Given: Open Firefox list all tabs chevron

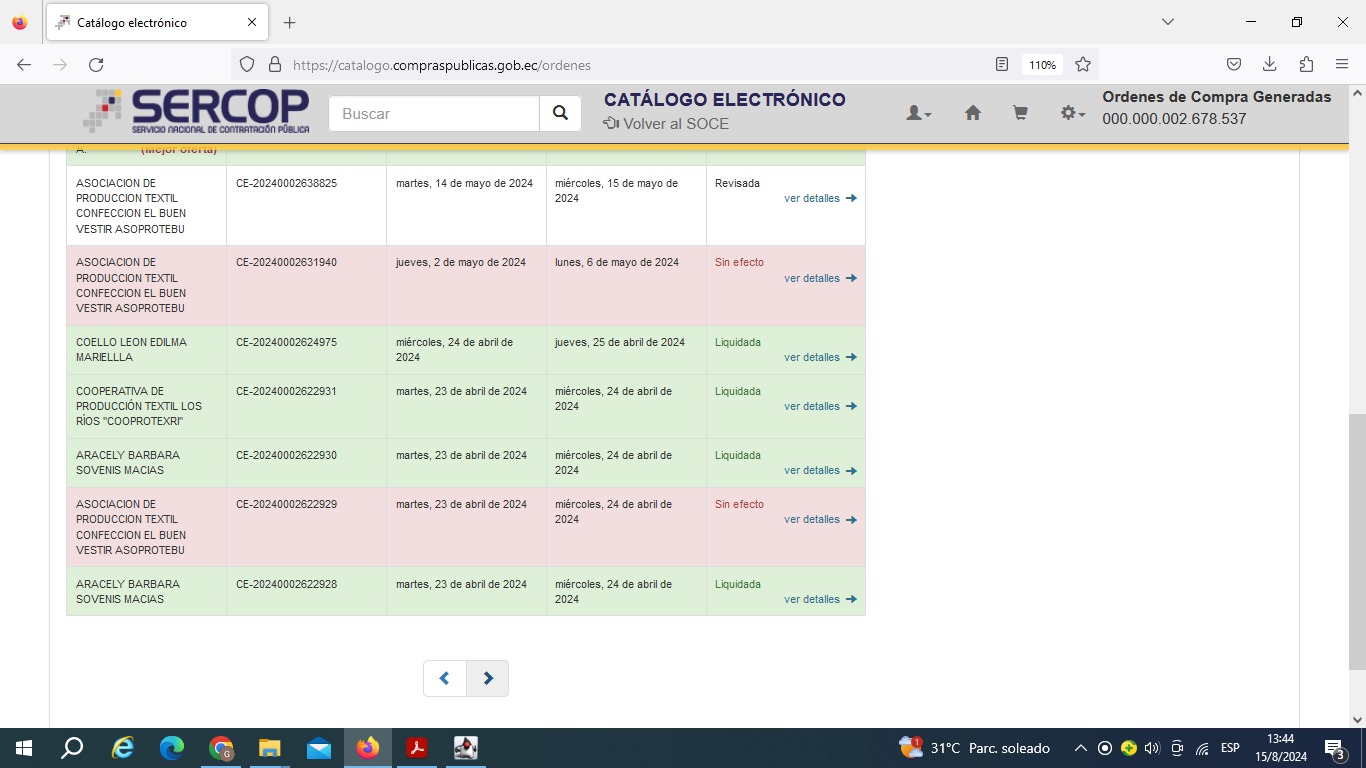Looking at the screenshot, I should click(x=1167, y=22).
